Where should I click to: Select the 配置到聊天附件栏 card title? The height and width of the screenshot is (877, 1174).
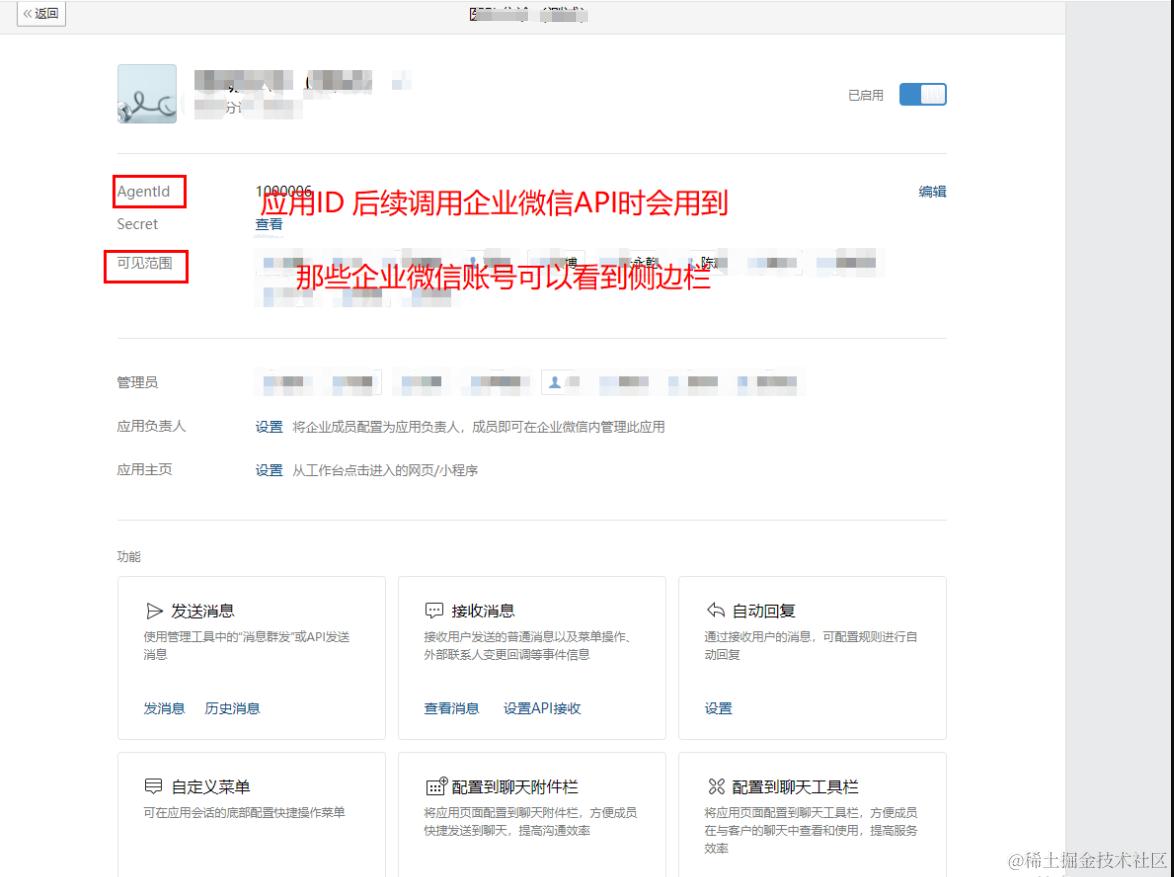[x=515, y=787]
